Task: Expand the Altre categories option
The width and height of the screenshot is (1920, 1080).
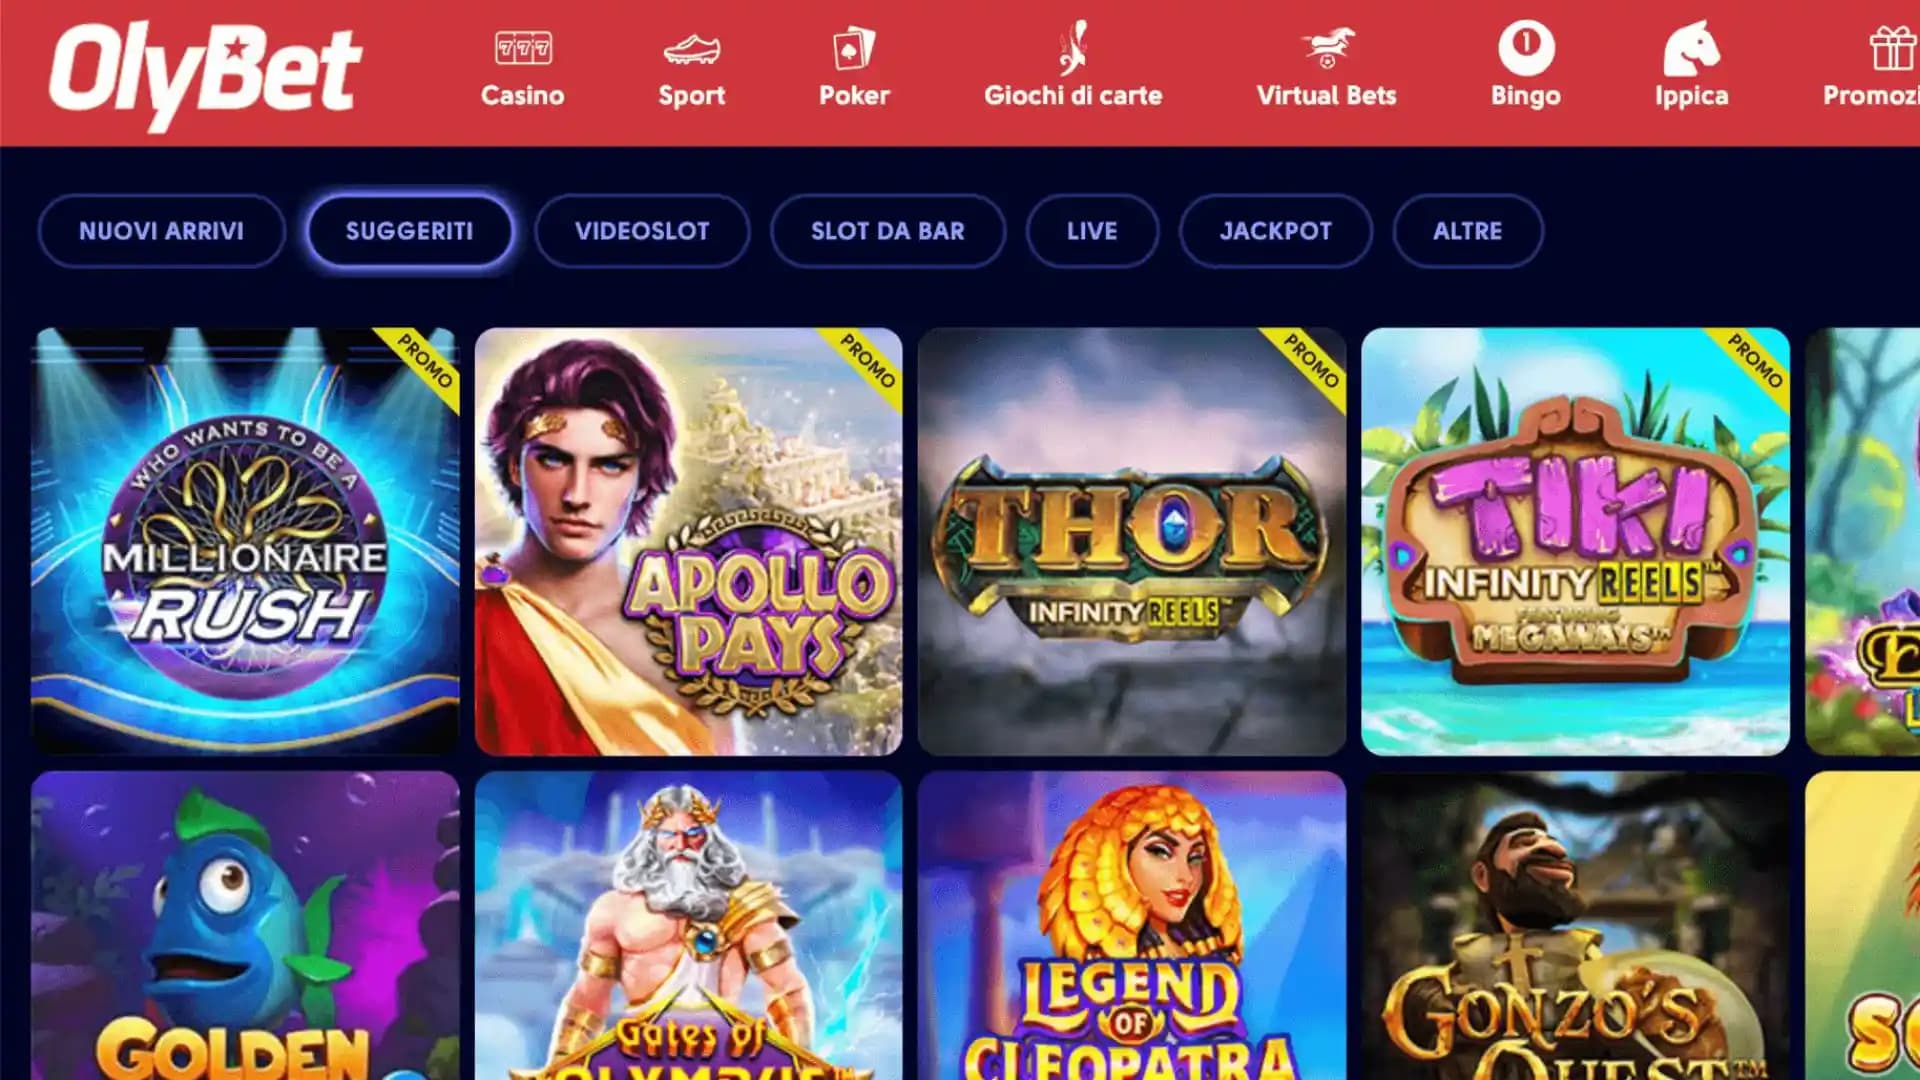Action: point(1468,231)
